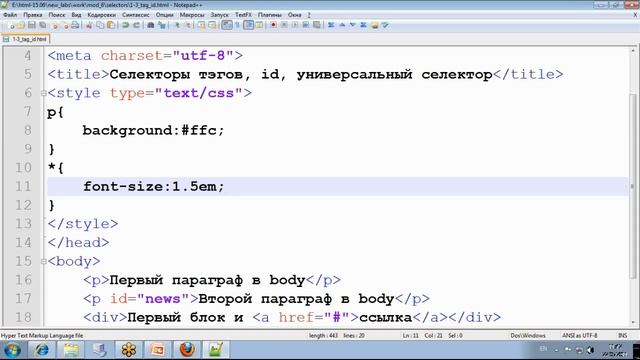Open the Кодировки menu
This screenshot has height=360, width=640.
click(101, 15)
